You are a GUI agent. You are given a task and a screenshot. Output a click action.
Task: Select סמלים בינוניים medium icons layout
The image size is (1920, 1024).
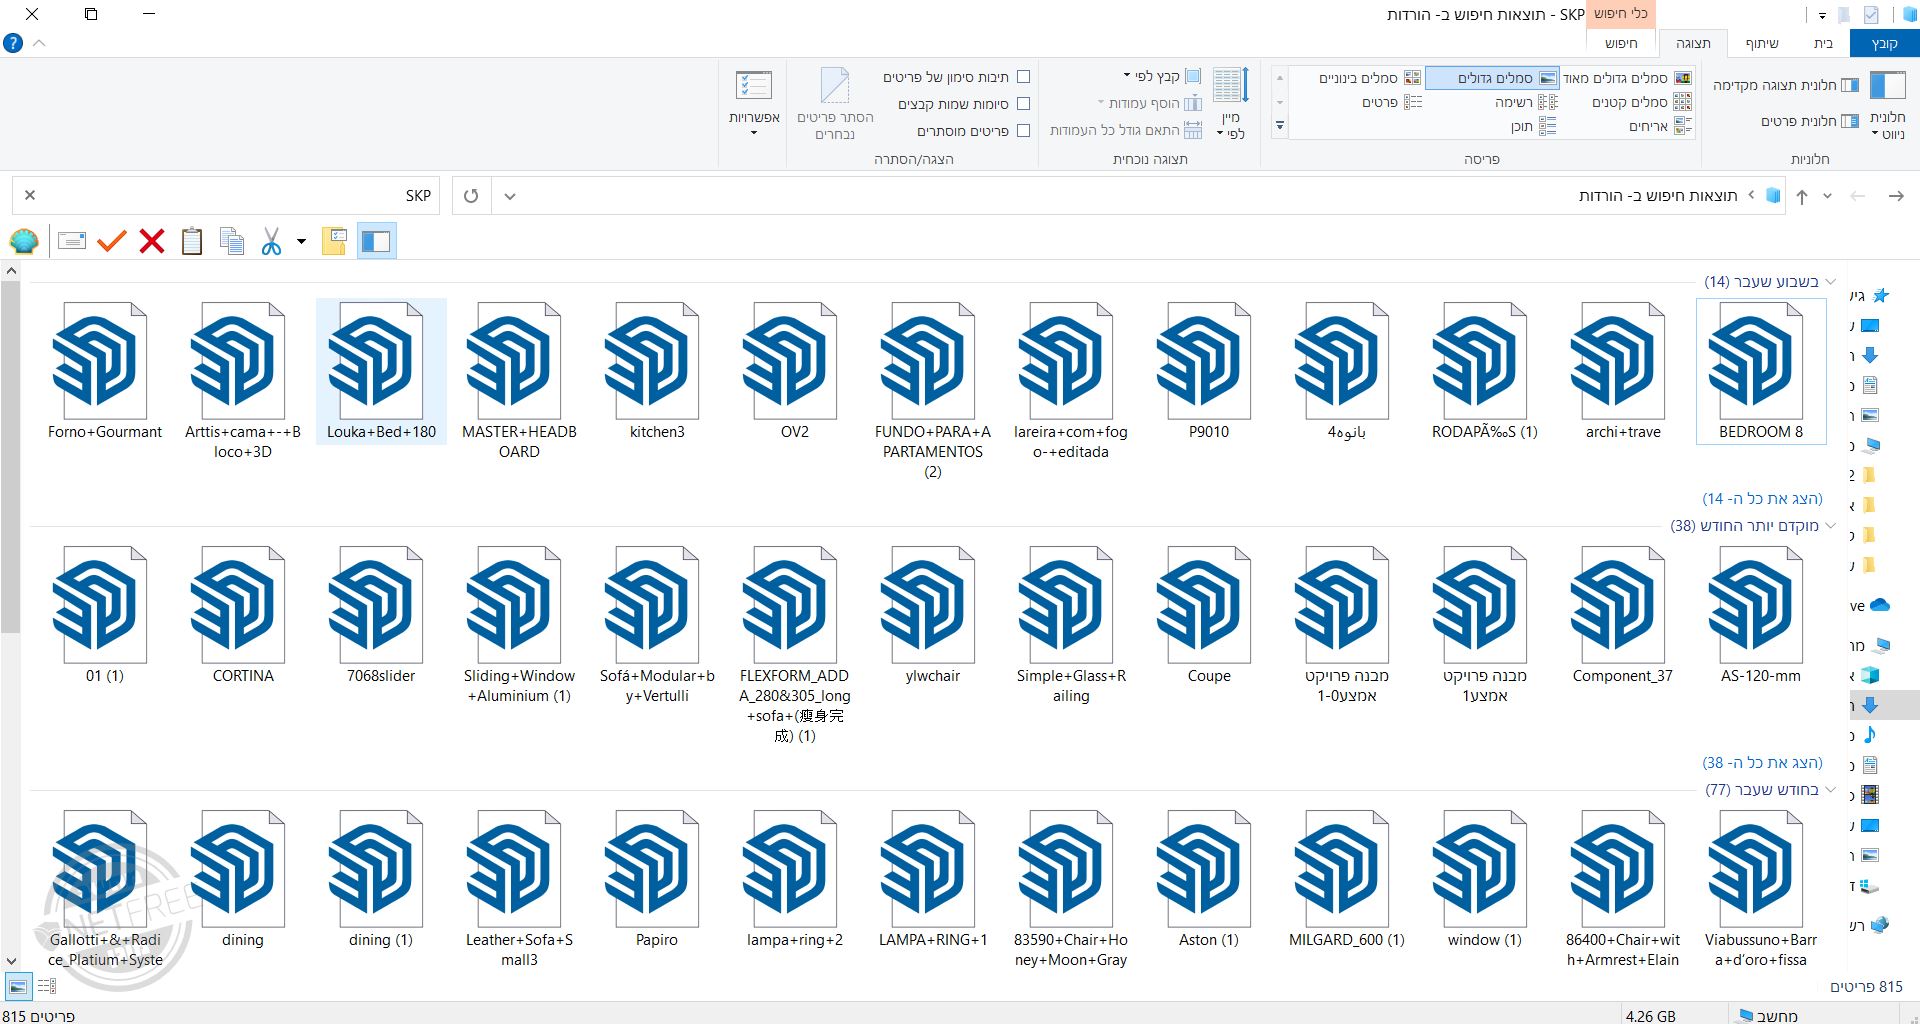tap(1369, 78)
